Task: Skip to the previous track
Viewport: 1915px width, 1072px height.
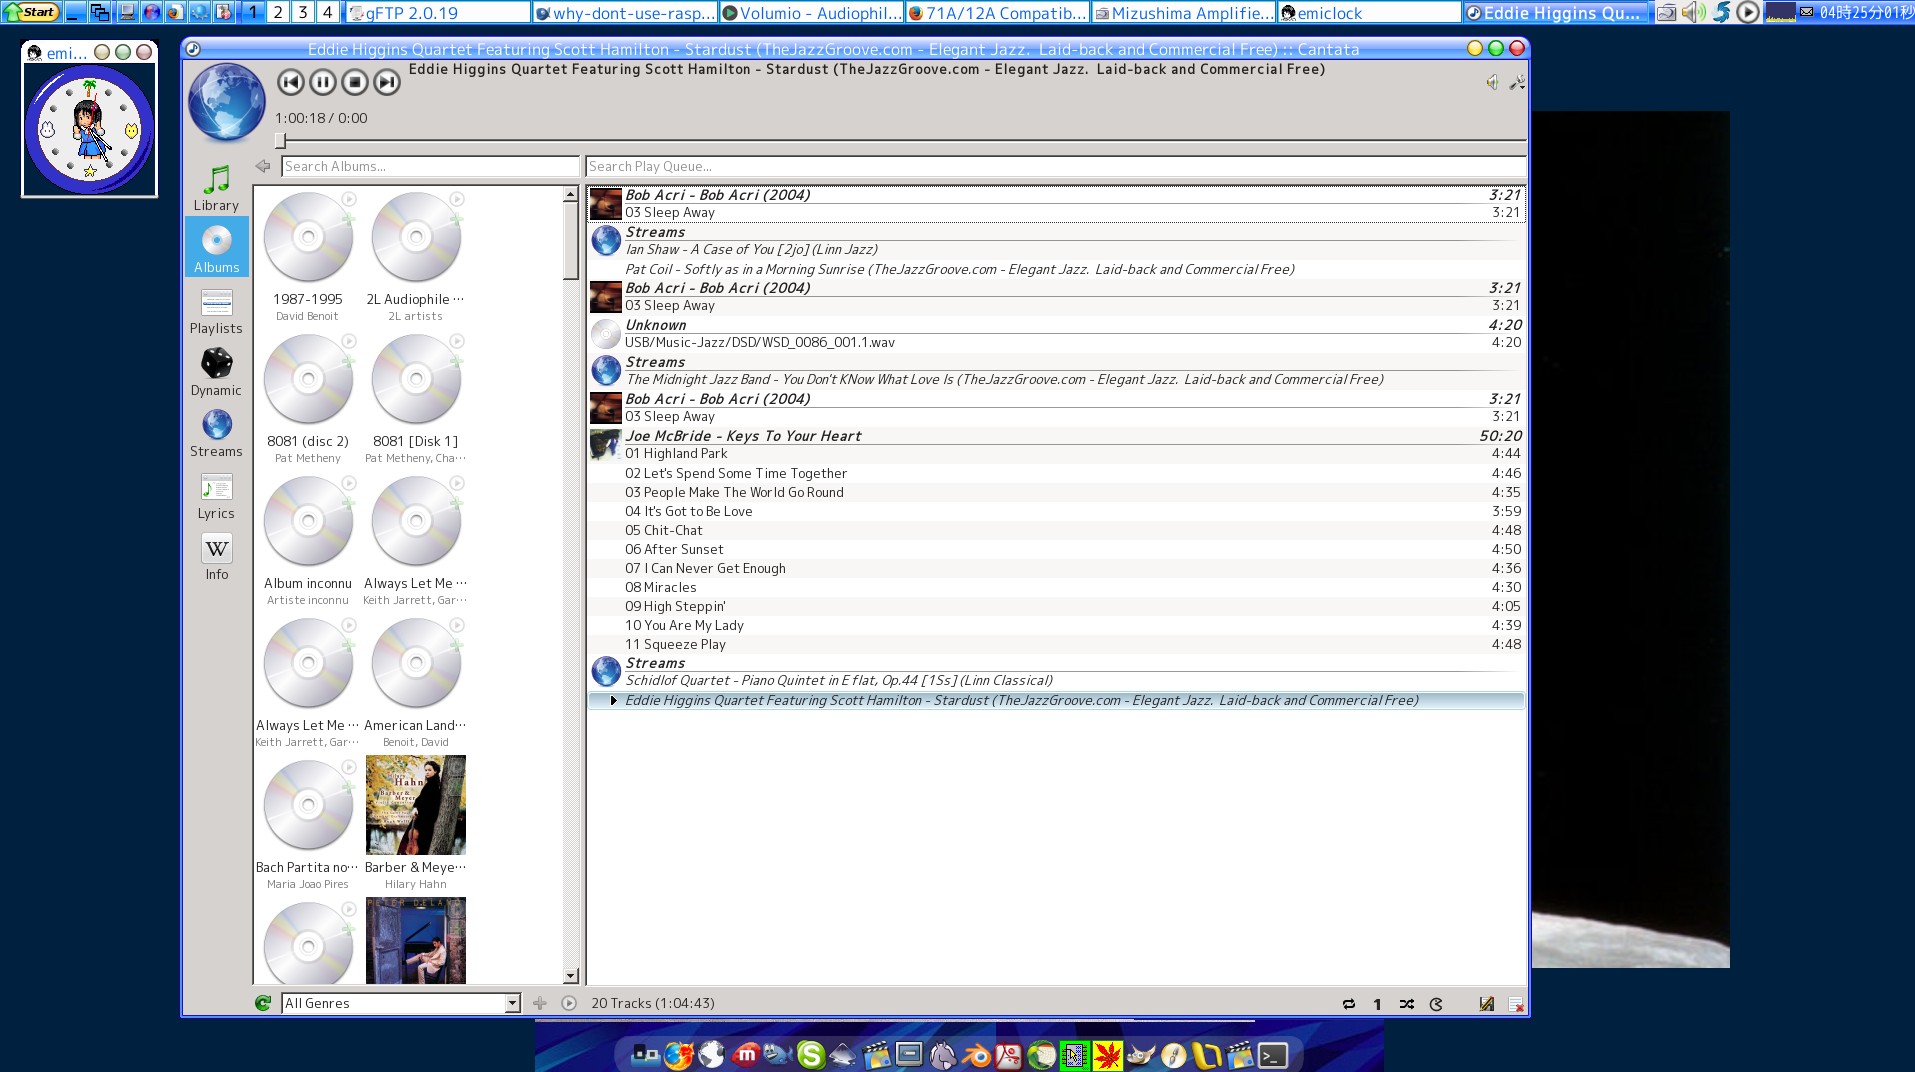Action: coord(290,83)
